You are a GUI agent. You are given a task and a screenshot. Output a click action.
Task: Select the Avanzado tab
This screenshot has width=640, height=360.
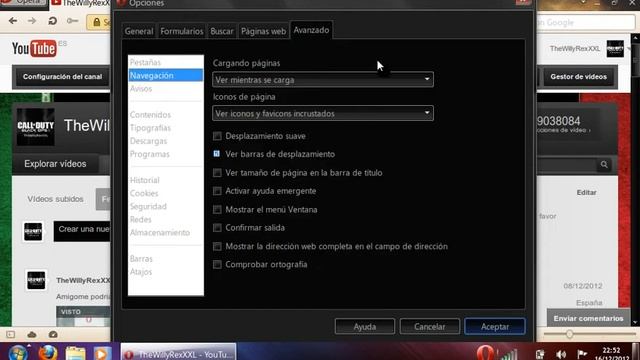[x=311, y=30]
